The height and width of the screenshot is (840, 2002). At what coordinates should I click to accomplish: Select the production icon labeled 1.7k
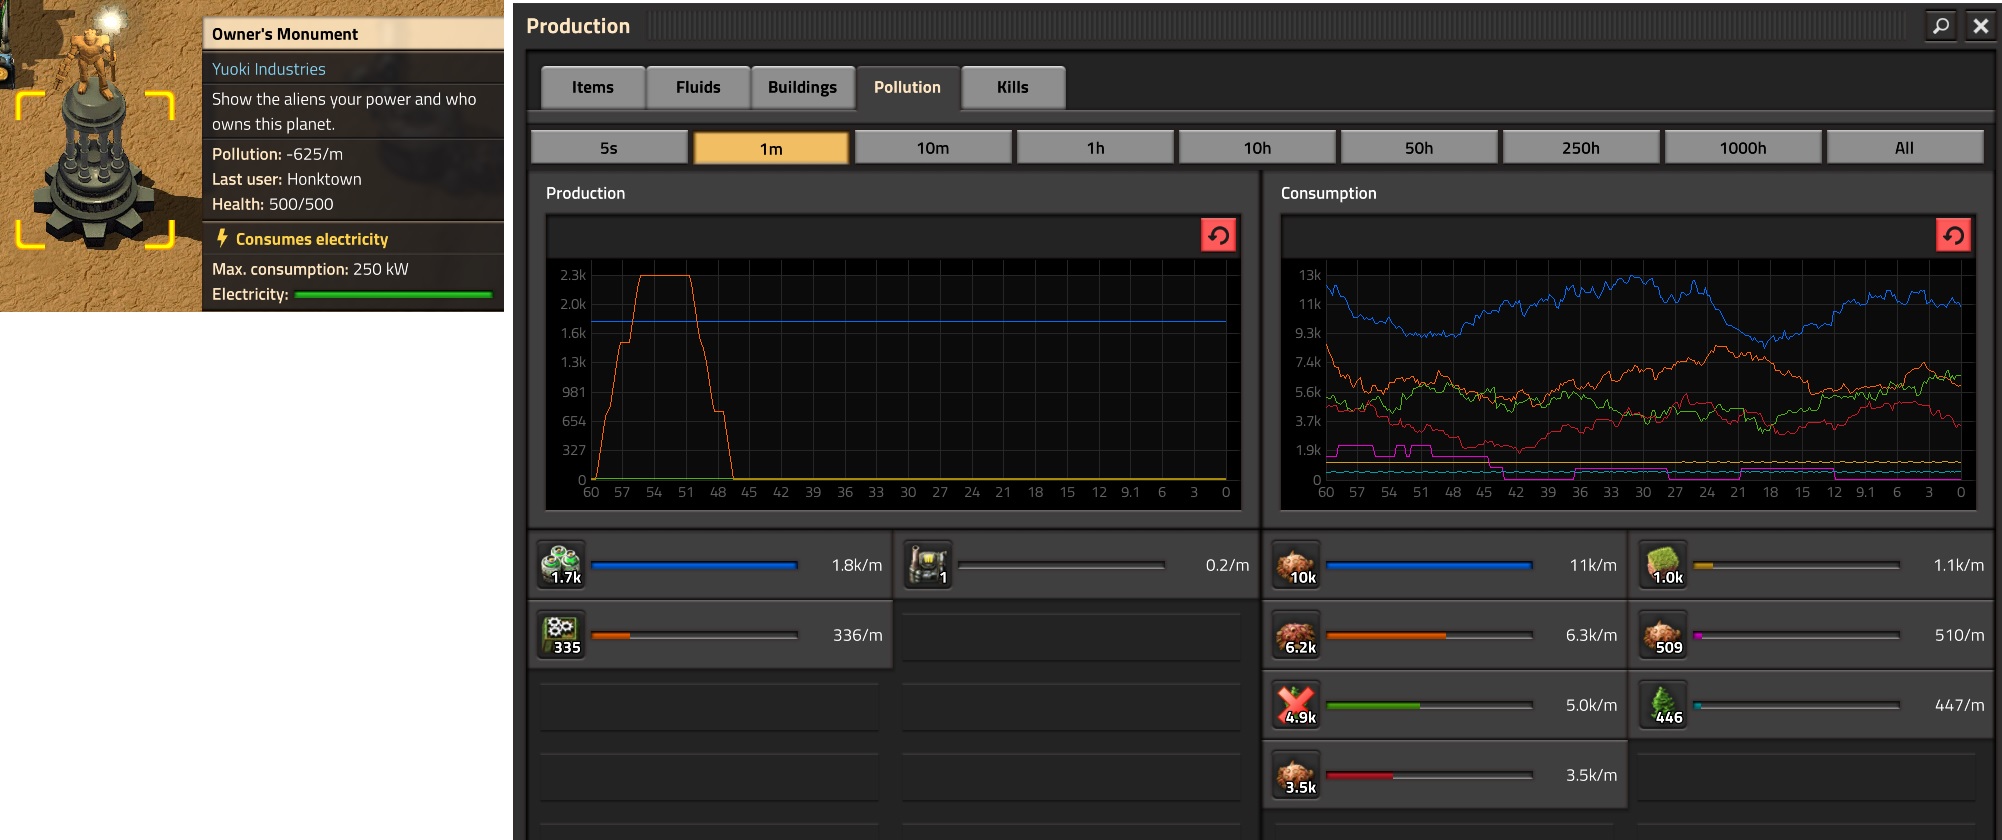click(562, 565)
